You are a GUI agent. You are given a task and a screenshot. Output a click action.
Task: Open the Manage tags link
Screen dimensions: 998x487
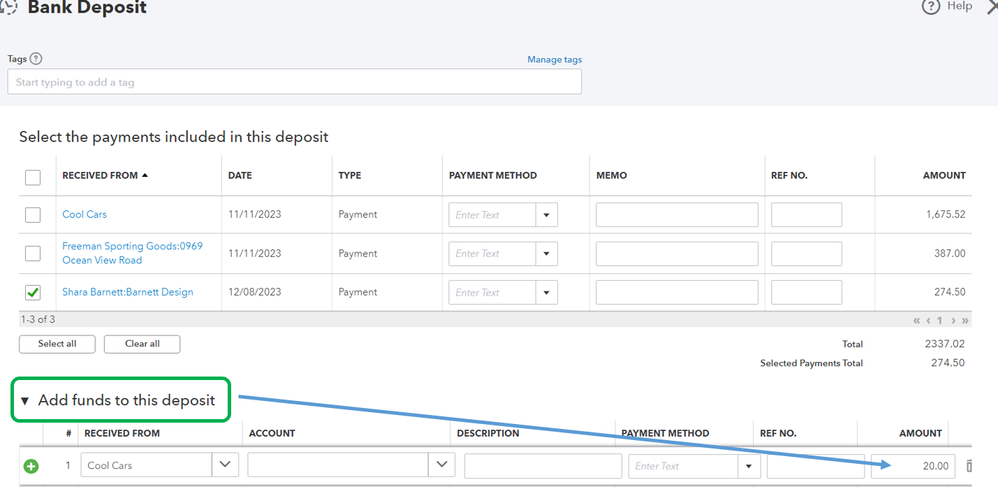[554, 59]
